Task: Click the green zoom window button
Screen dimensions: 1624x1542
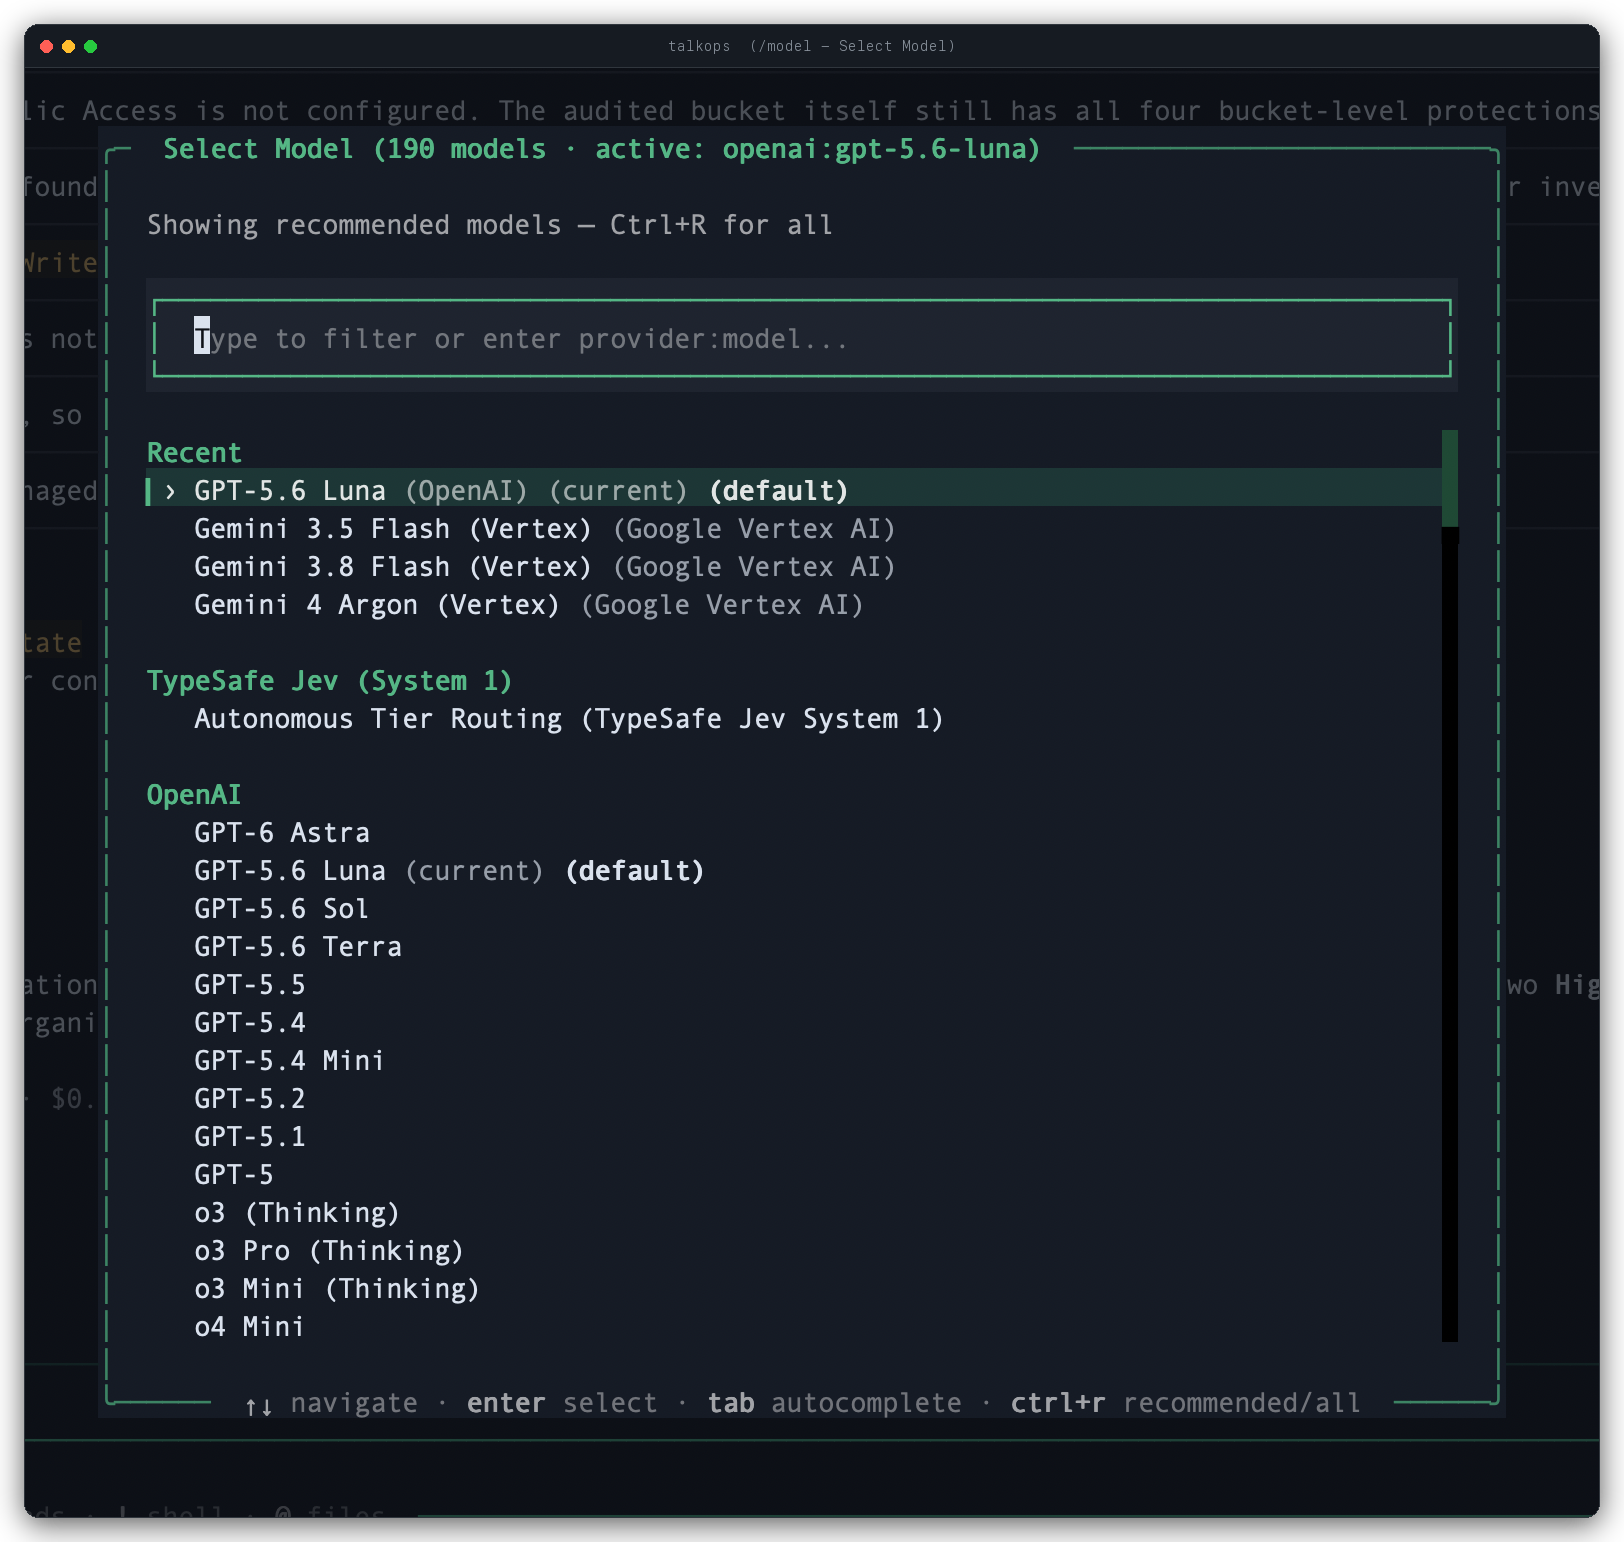Action: (91, 46)
